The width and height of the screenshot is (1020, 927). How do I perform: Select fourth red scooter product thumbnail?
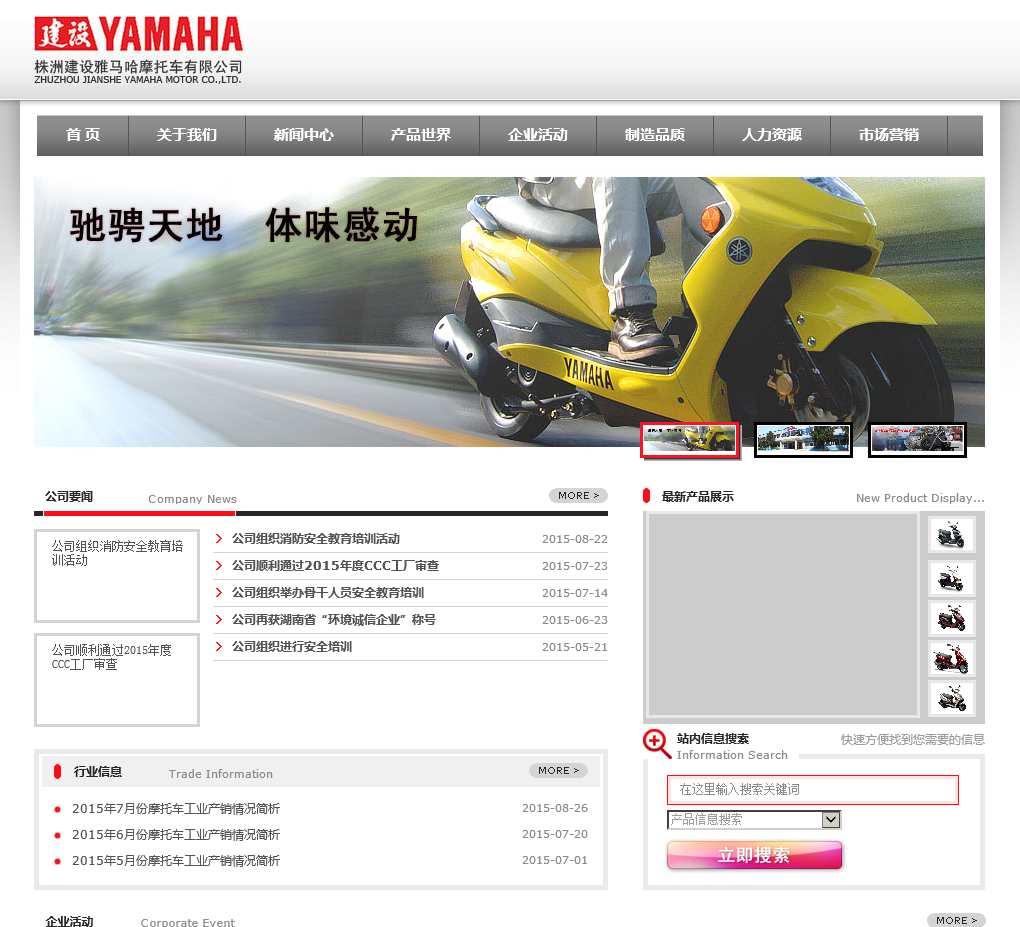click(951, 659)
